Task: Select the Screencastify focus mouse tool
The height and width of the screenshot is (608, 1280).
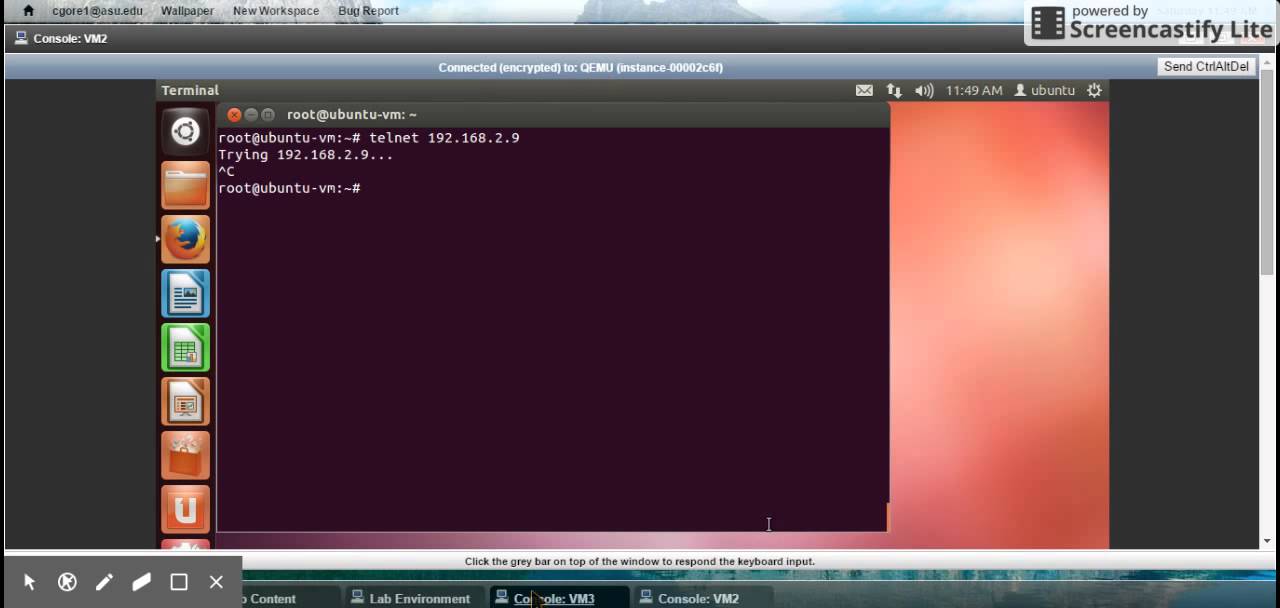Action: 67,582
